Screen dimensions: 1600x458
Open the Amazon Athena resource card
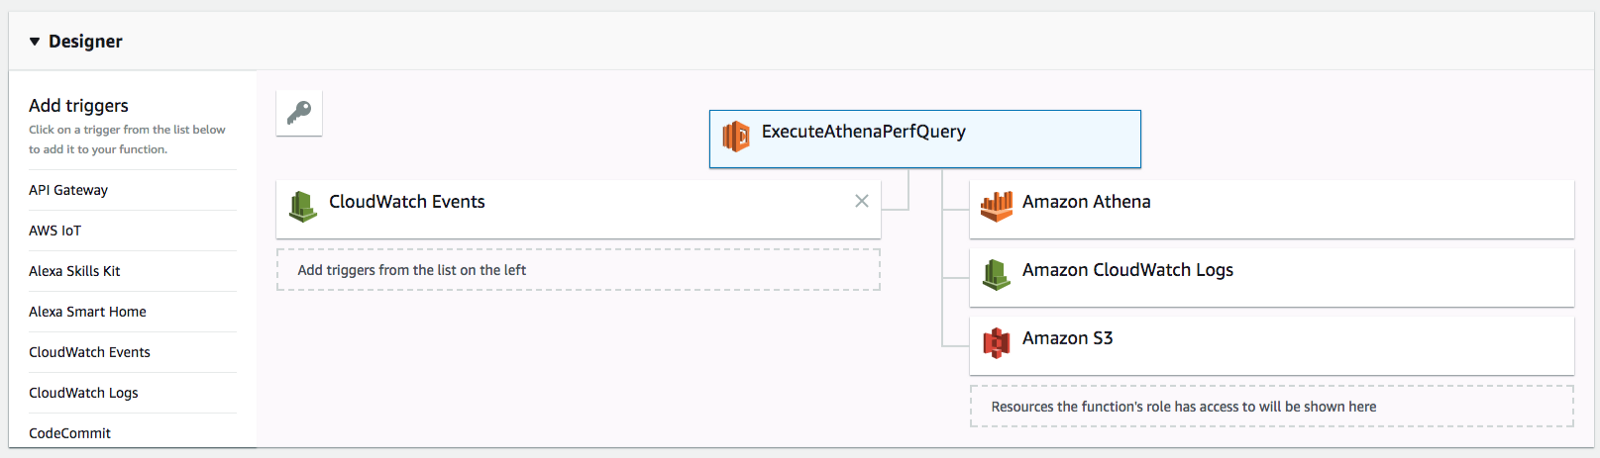point(1271,209)
